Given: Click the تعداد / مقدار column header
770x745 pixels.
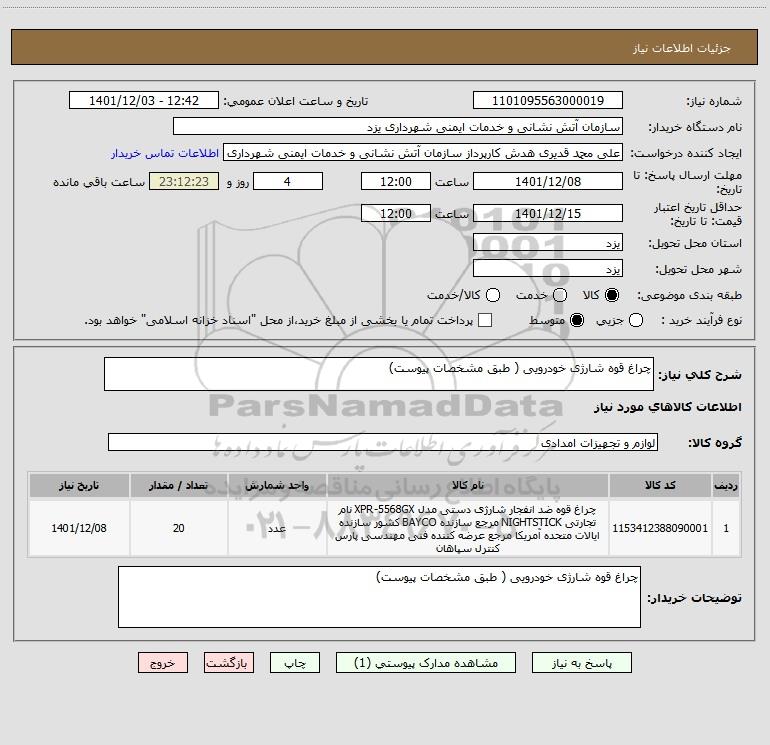Looking at the screenshot, I should pyautogui.click(x=178, y=485).
